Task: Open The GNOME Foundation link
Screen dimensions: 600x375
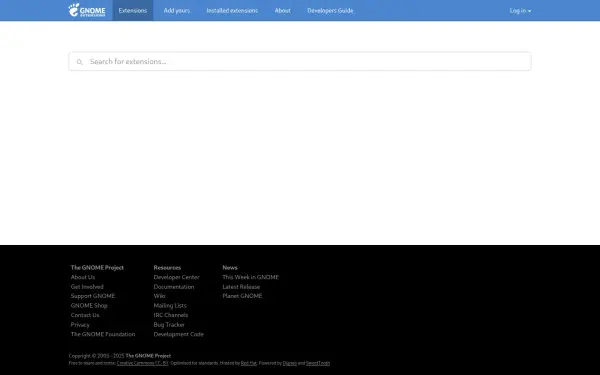Action: pyautogui.click(x=103, y=334)
